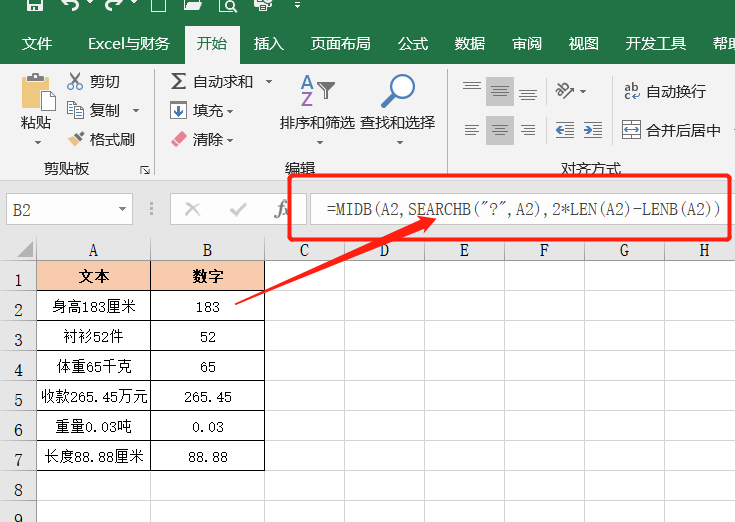Open the Formulas (公式) tab
The width and height of the screenshot is (735, 522).
(x=413, y=43)
